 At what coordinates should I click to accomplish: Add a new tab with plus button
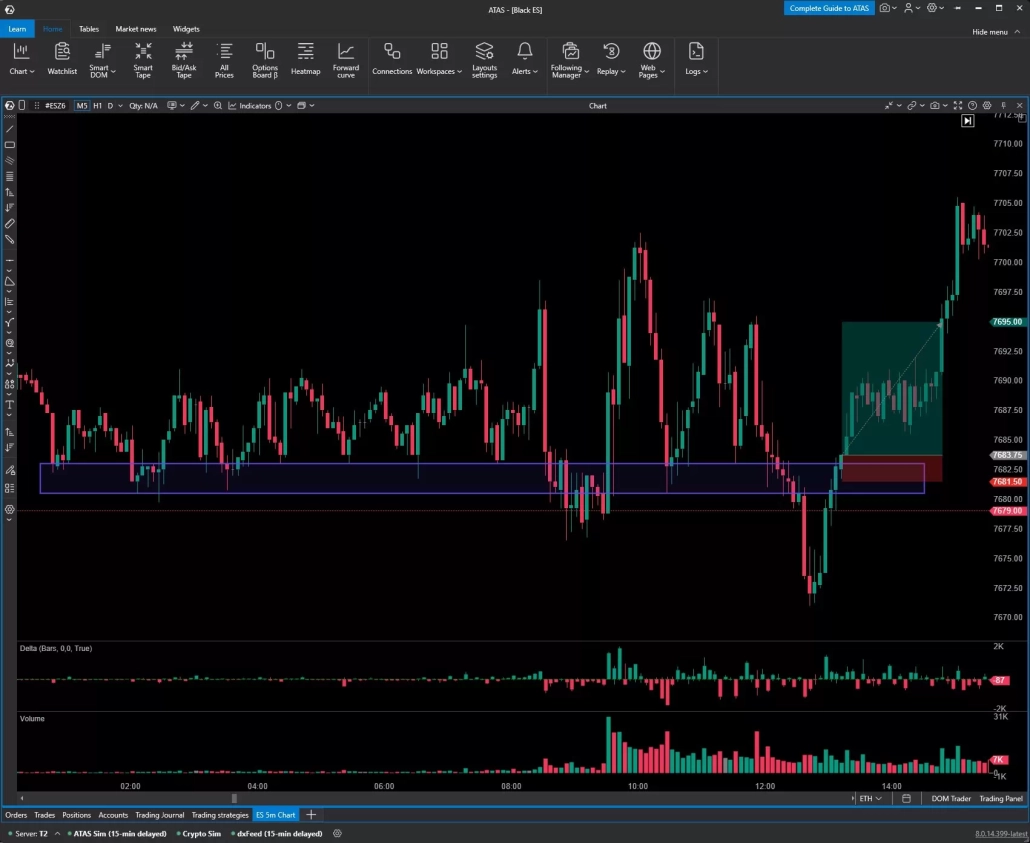tap(311, 815)
